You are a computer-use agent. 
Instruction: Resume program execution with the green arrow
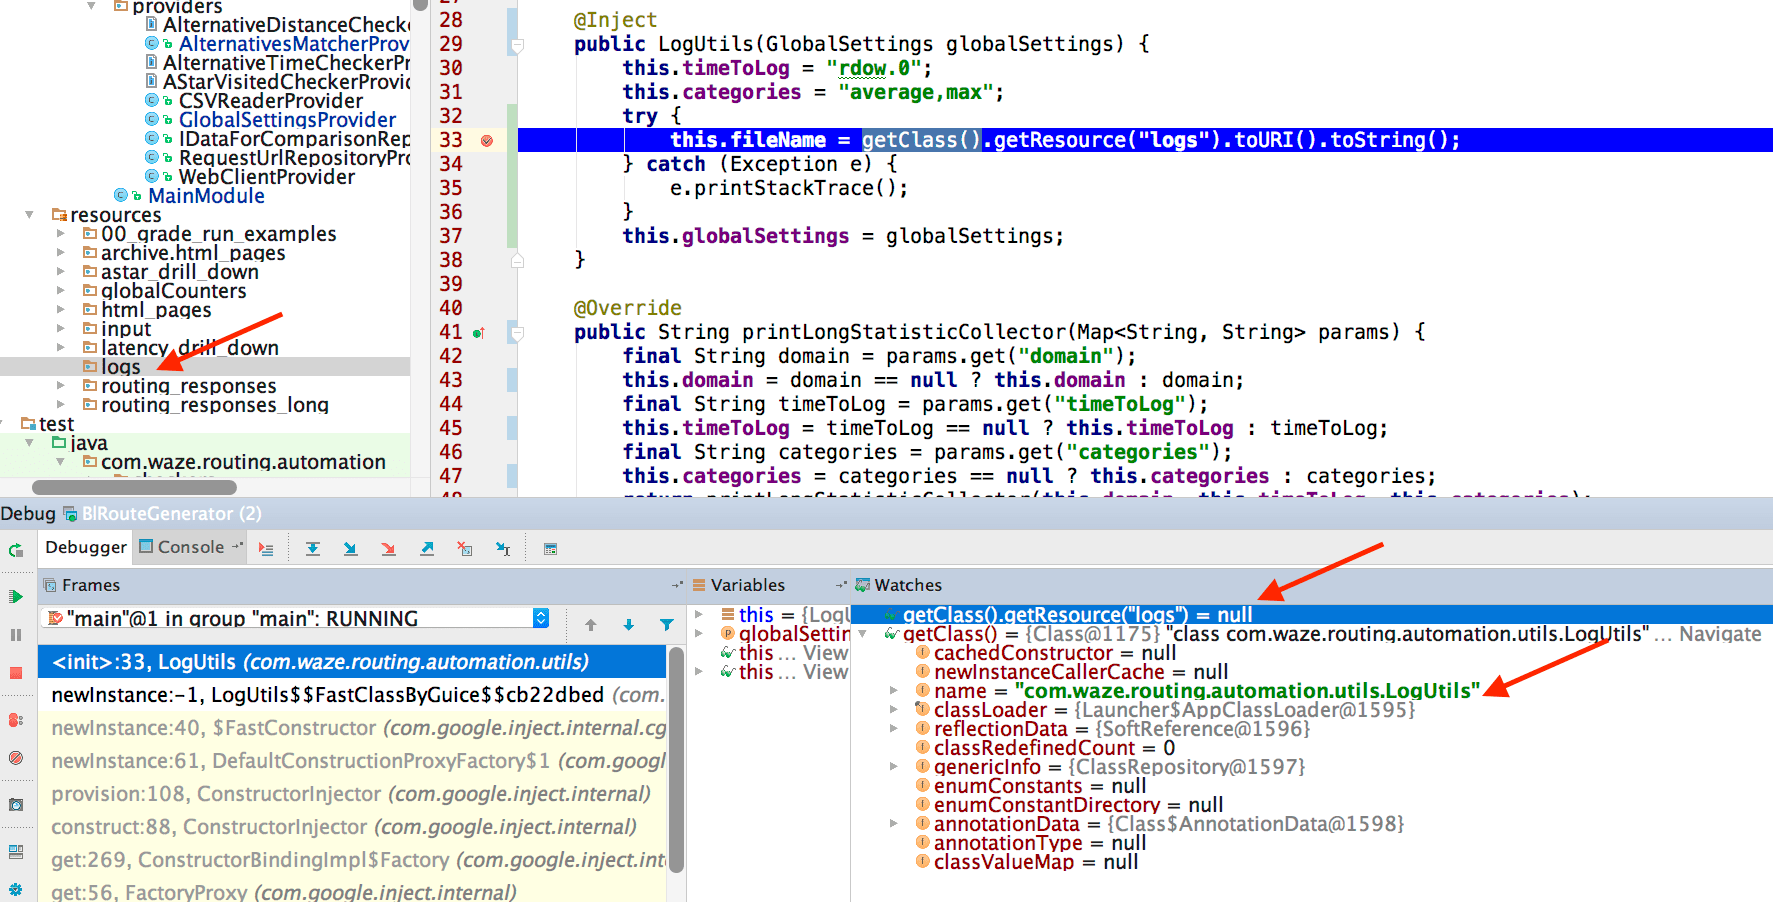click(15, 597)
